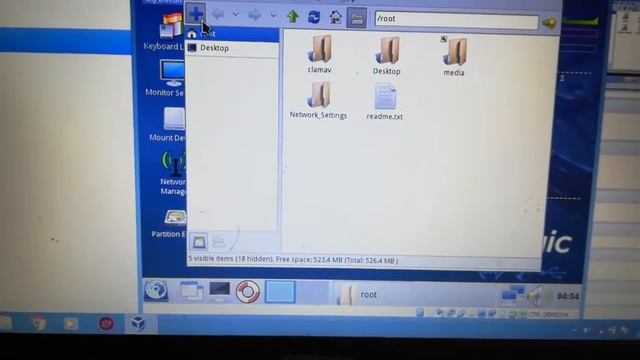
Task: Click the VirtualBox cube on Windows taskbar
Action: click(138, 324)
